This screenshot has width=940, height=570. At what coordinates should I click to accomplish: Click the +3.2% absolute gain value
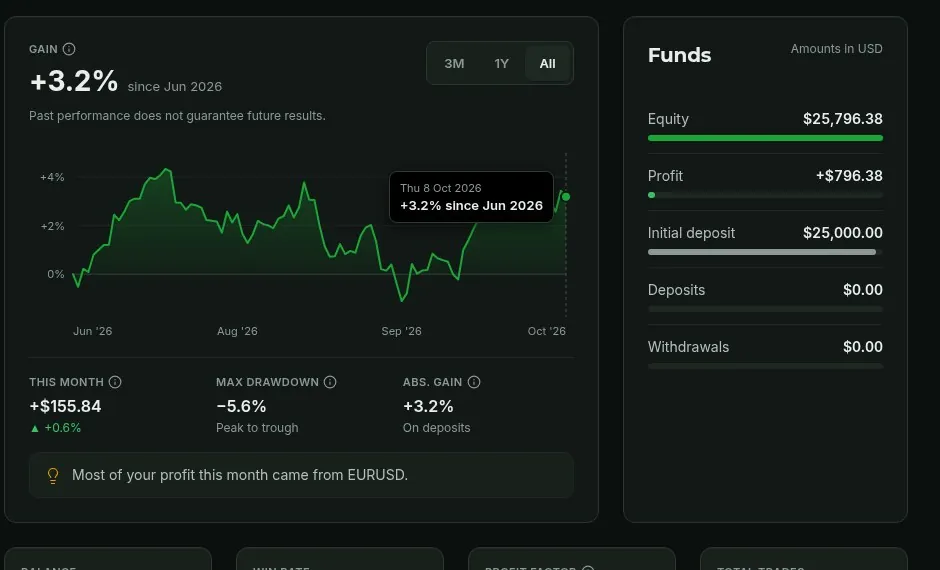point(428,406)
